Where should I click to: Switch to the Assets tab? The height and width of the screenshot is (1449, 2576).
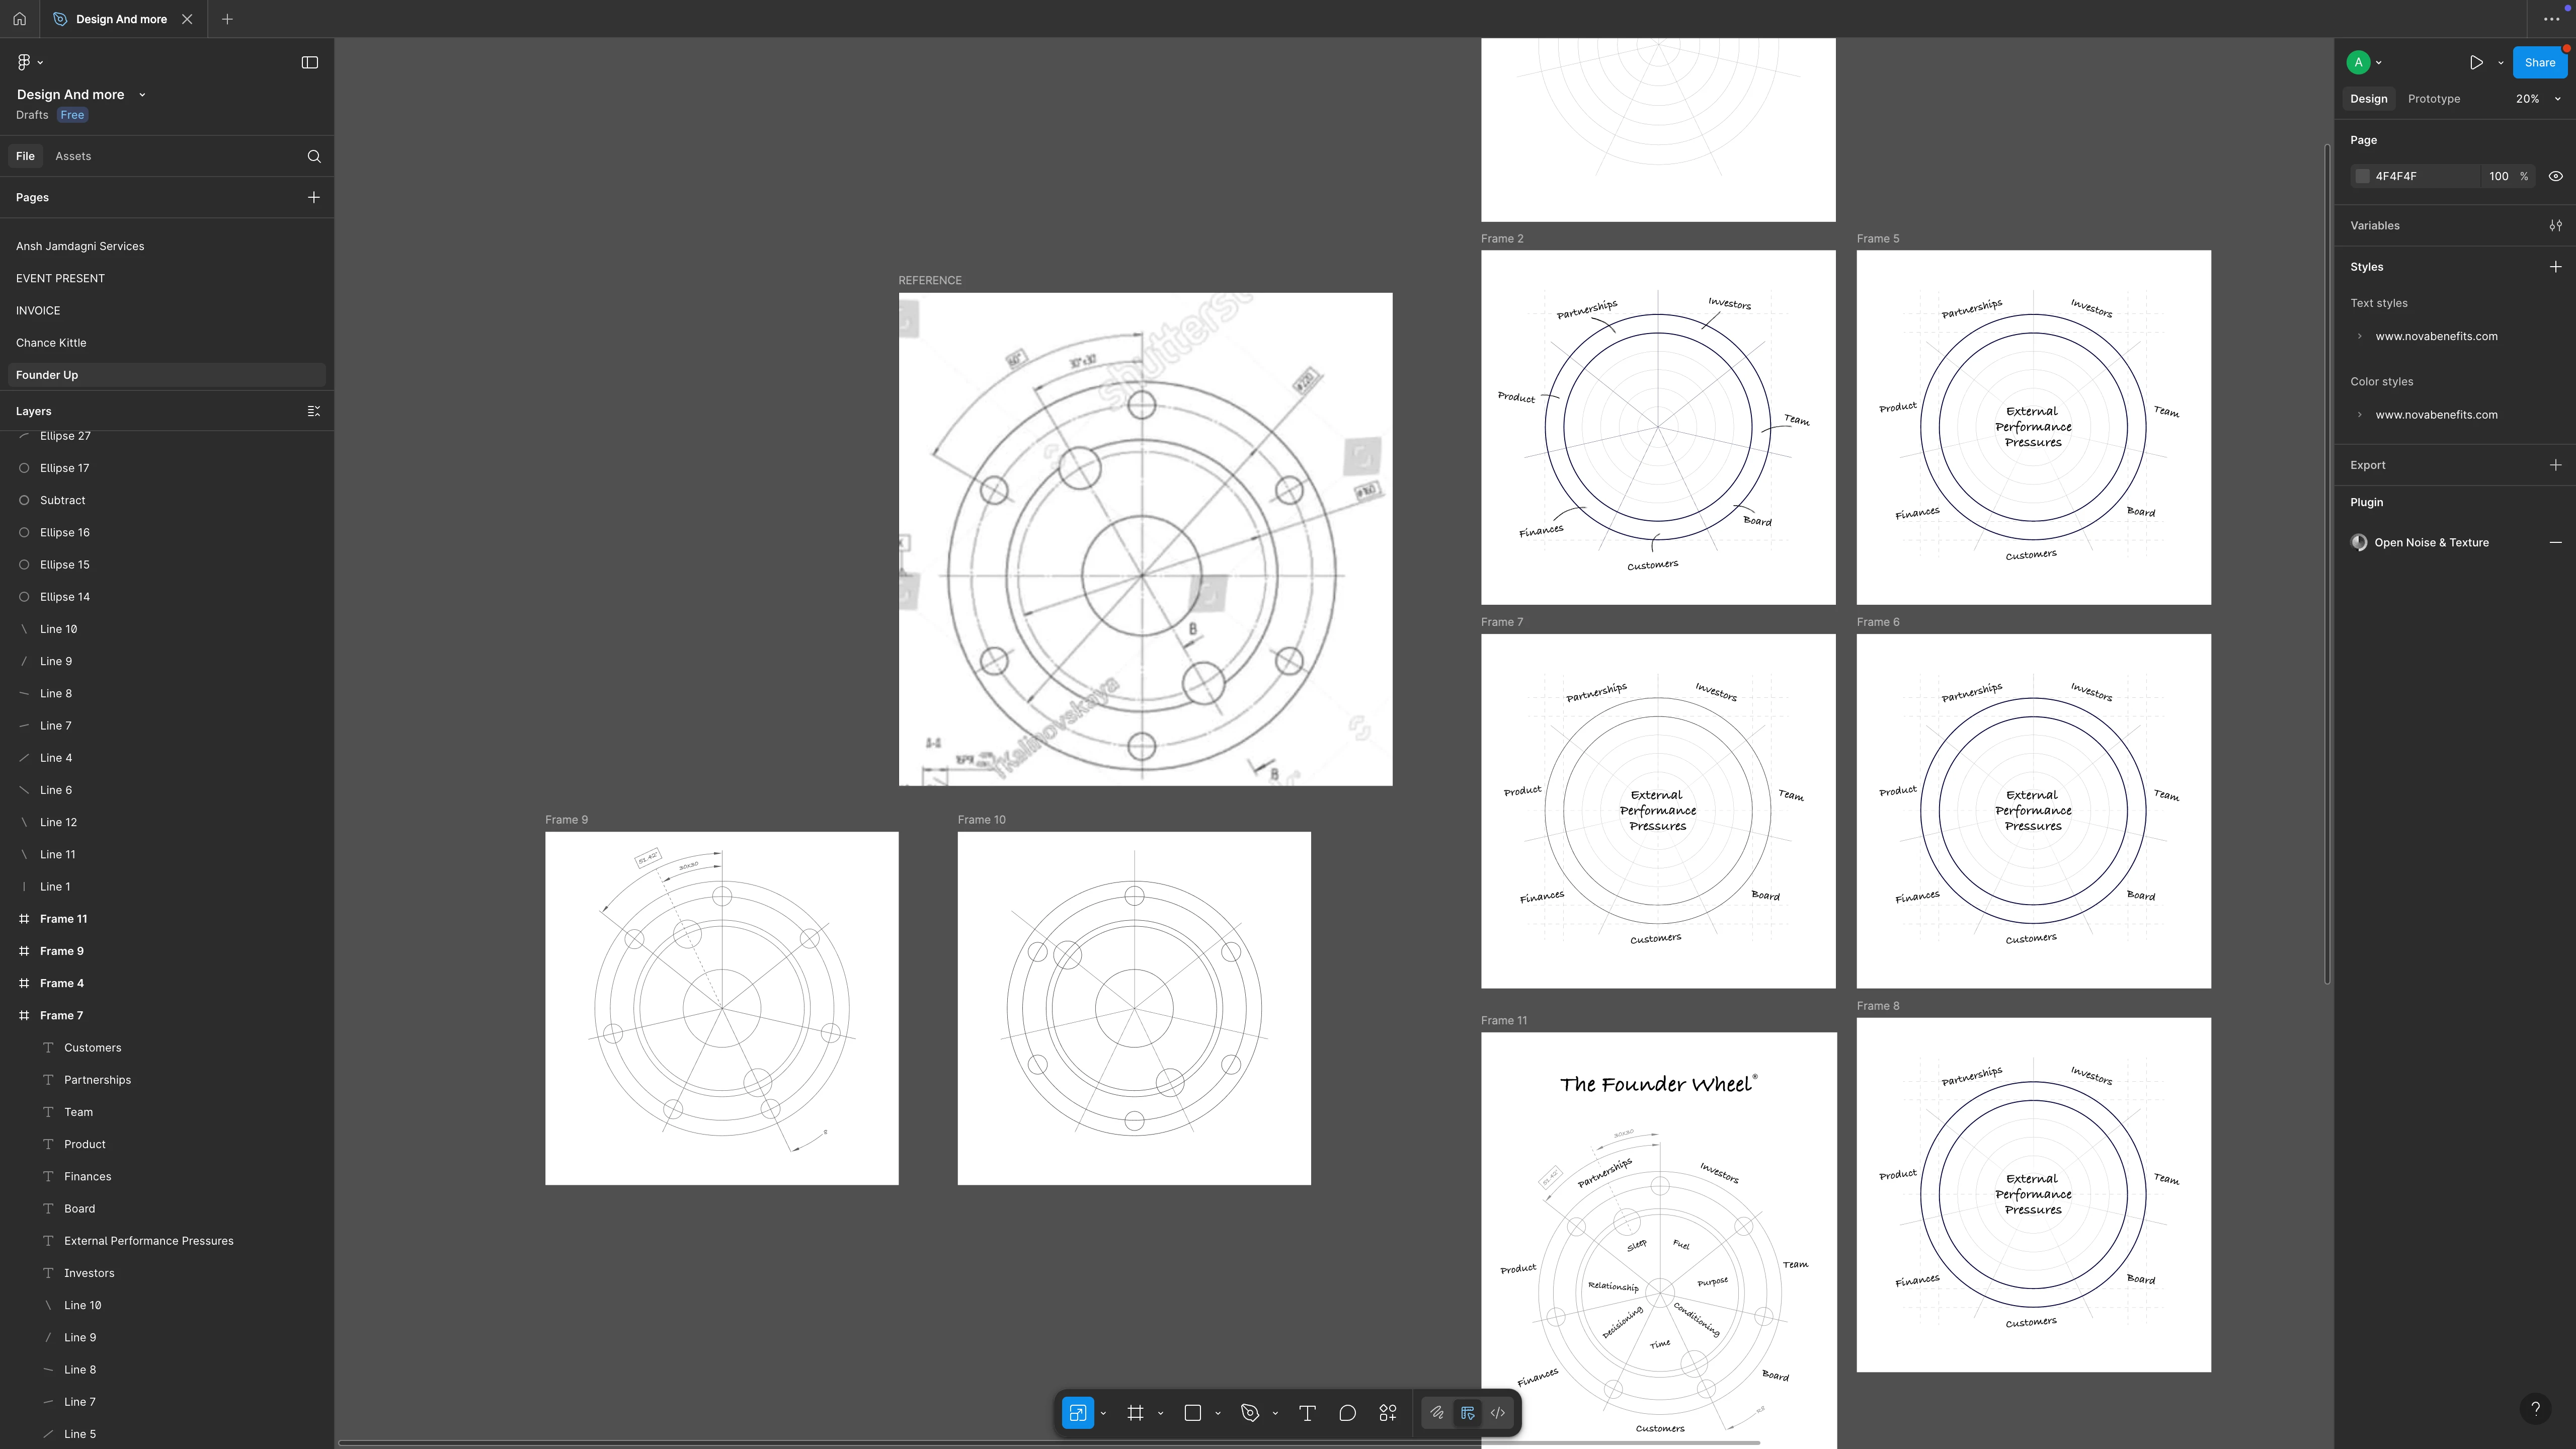73,156
